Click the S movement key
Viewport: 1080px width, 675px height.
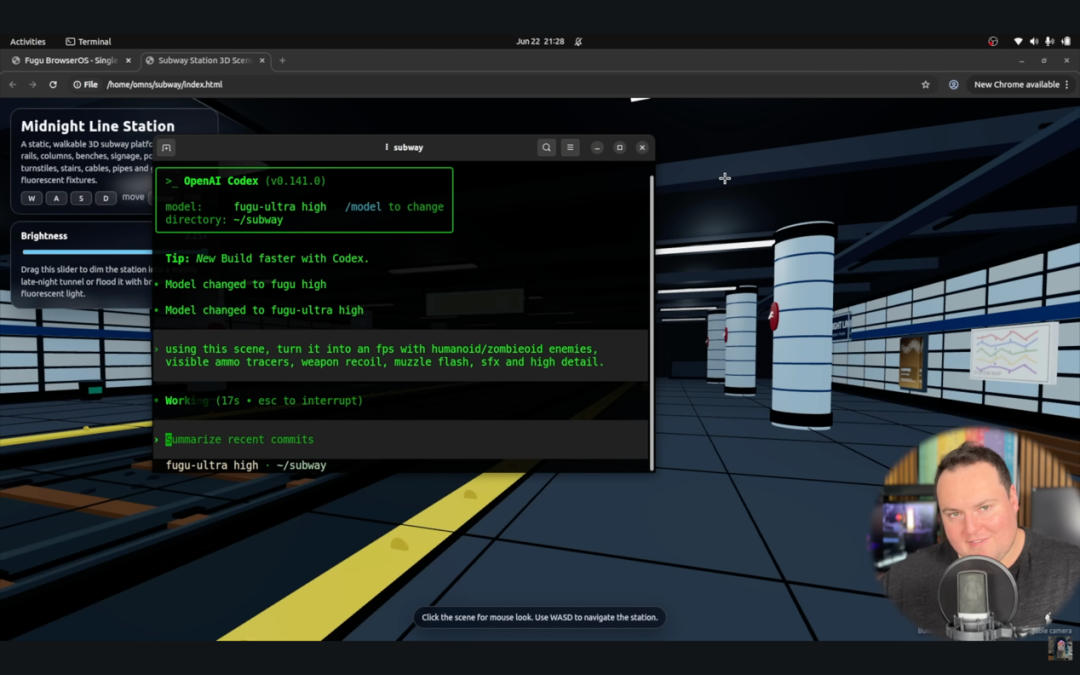coord(81,198)
